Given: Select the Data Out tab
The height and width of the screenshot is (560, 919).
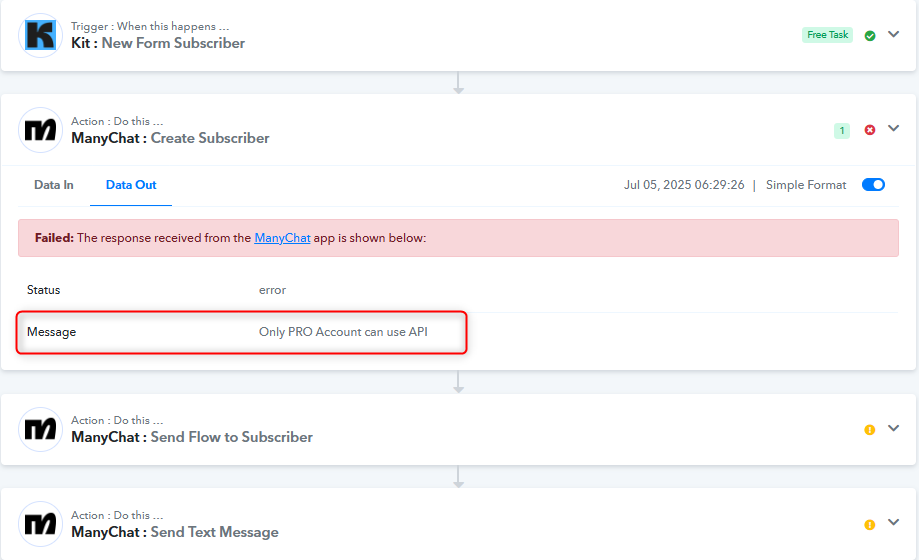Looking at the screenshot, I should pyautogui.click(x=131, y=185).
